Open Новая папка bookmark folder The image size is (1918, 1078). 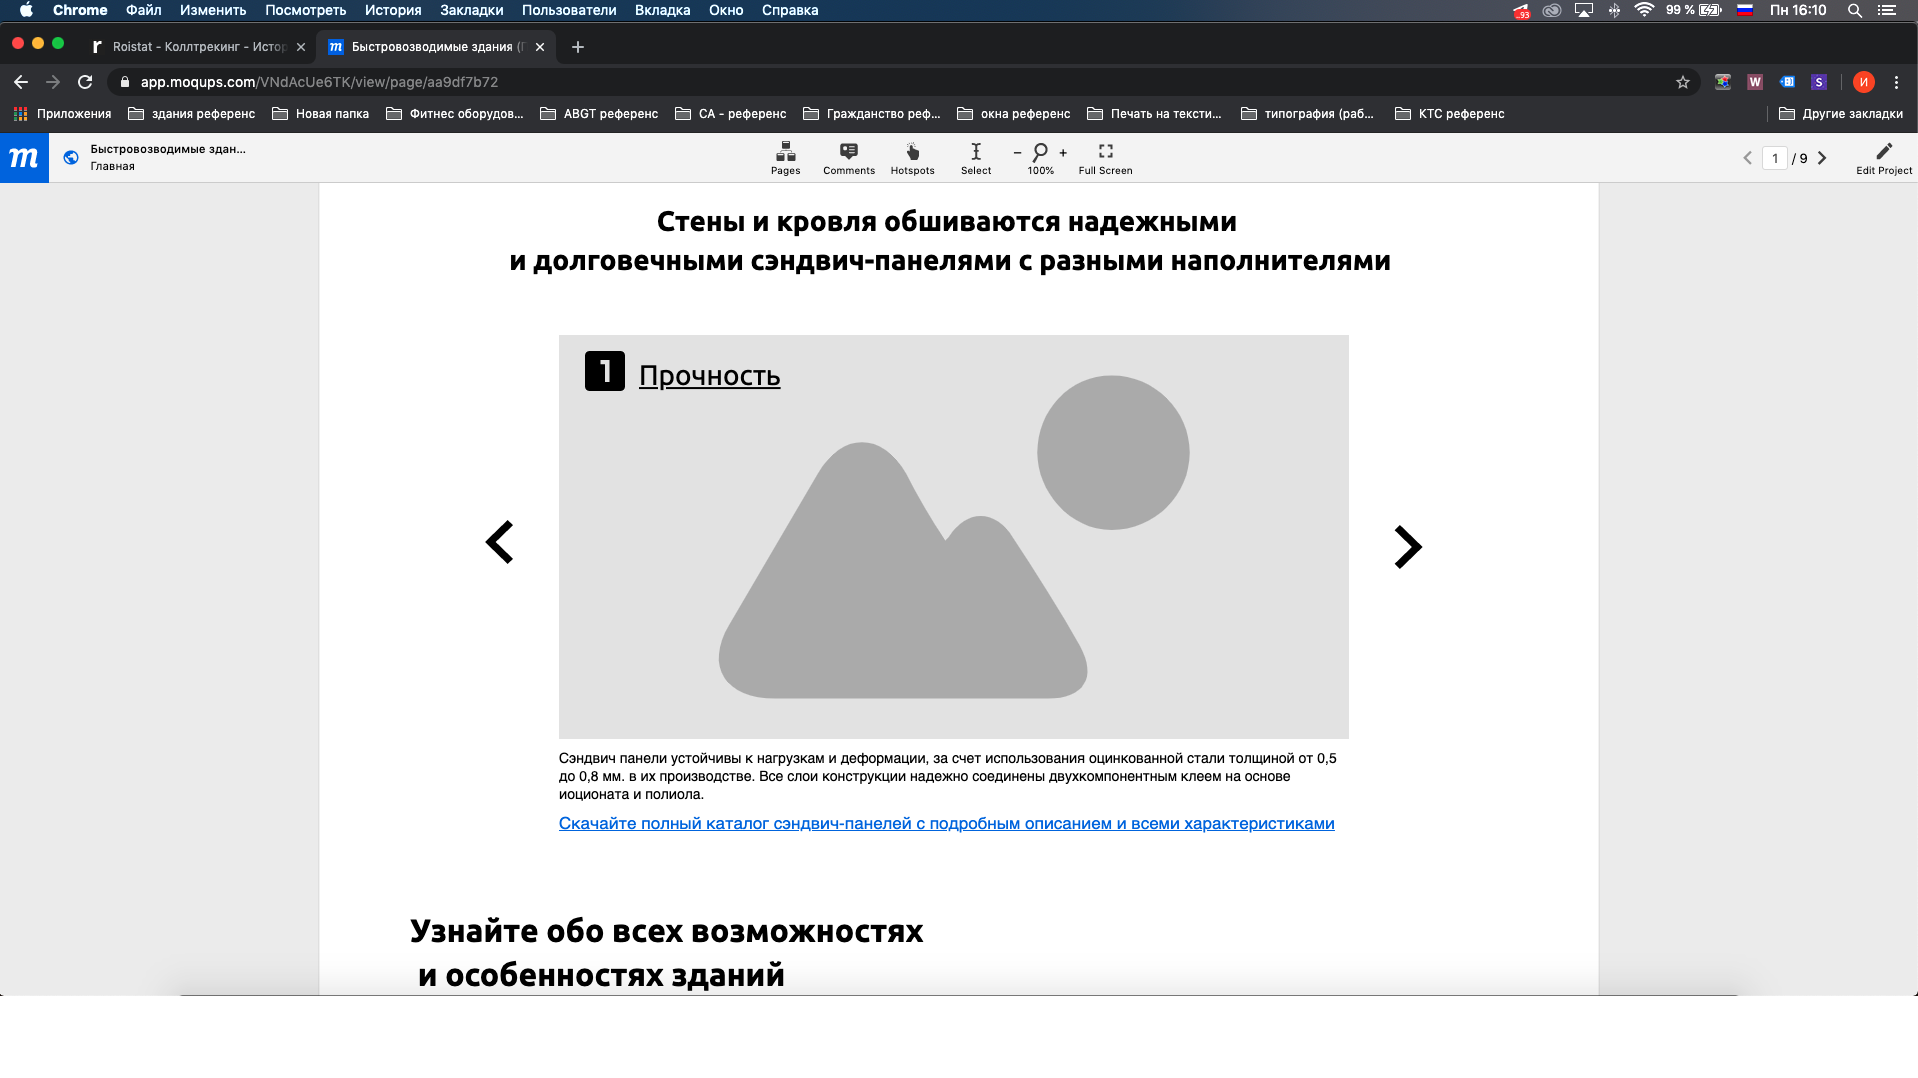[321, 114]
